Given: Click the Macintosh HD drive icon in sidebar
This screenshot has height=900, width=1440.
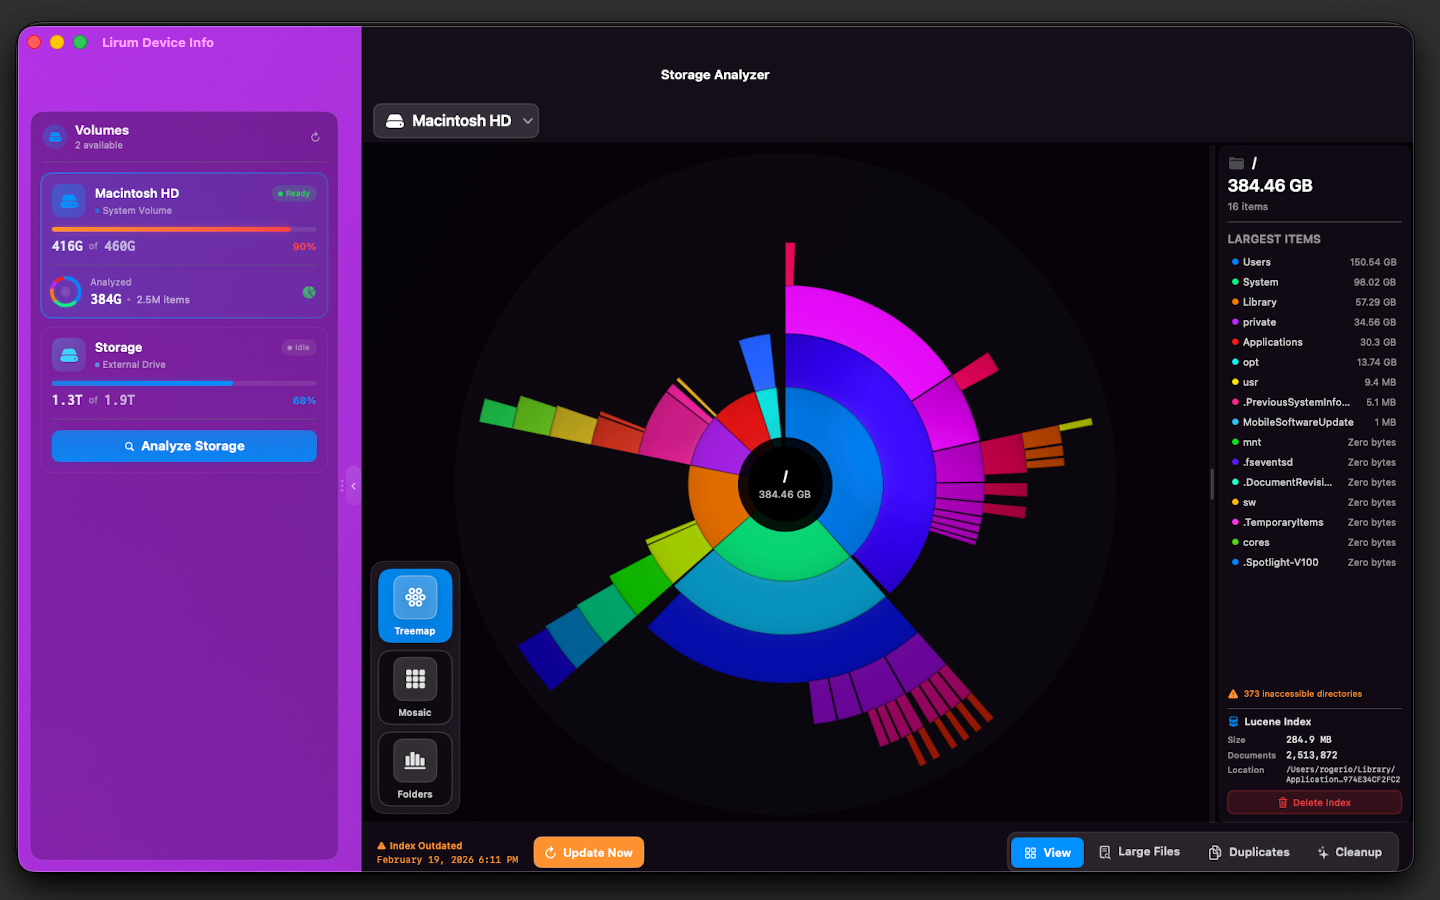Looking at the screenshot, I should coord(69,201).
